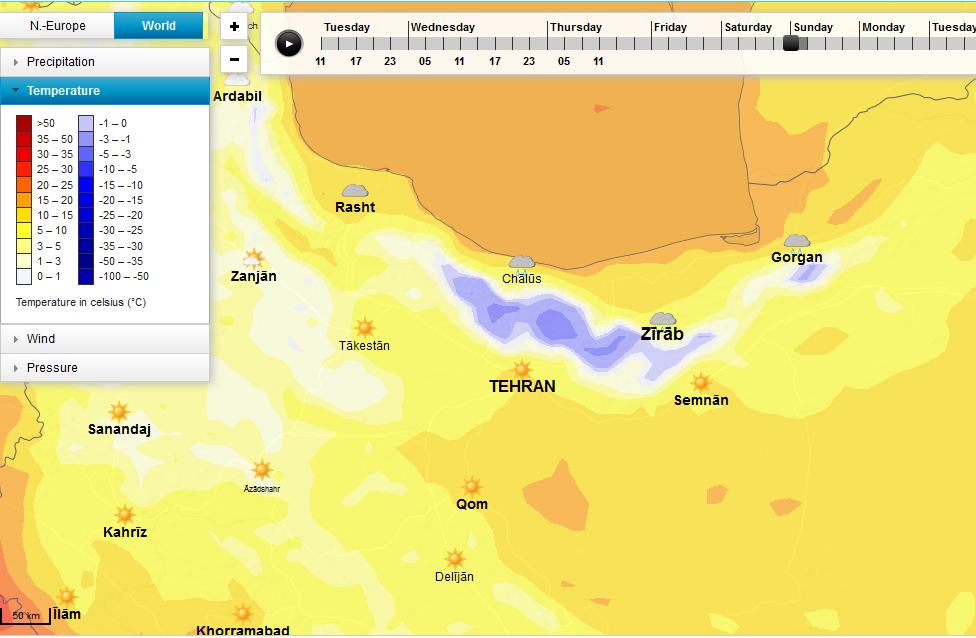The image size is (976, 638).
Task: Collapse the Temperature panel
Action: [105, 91]
